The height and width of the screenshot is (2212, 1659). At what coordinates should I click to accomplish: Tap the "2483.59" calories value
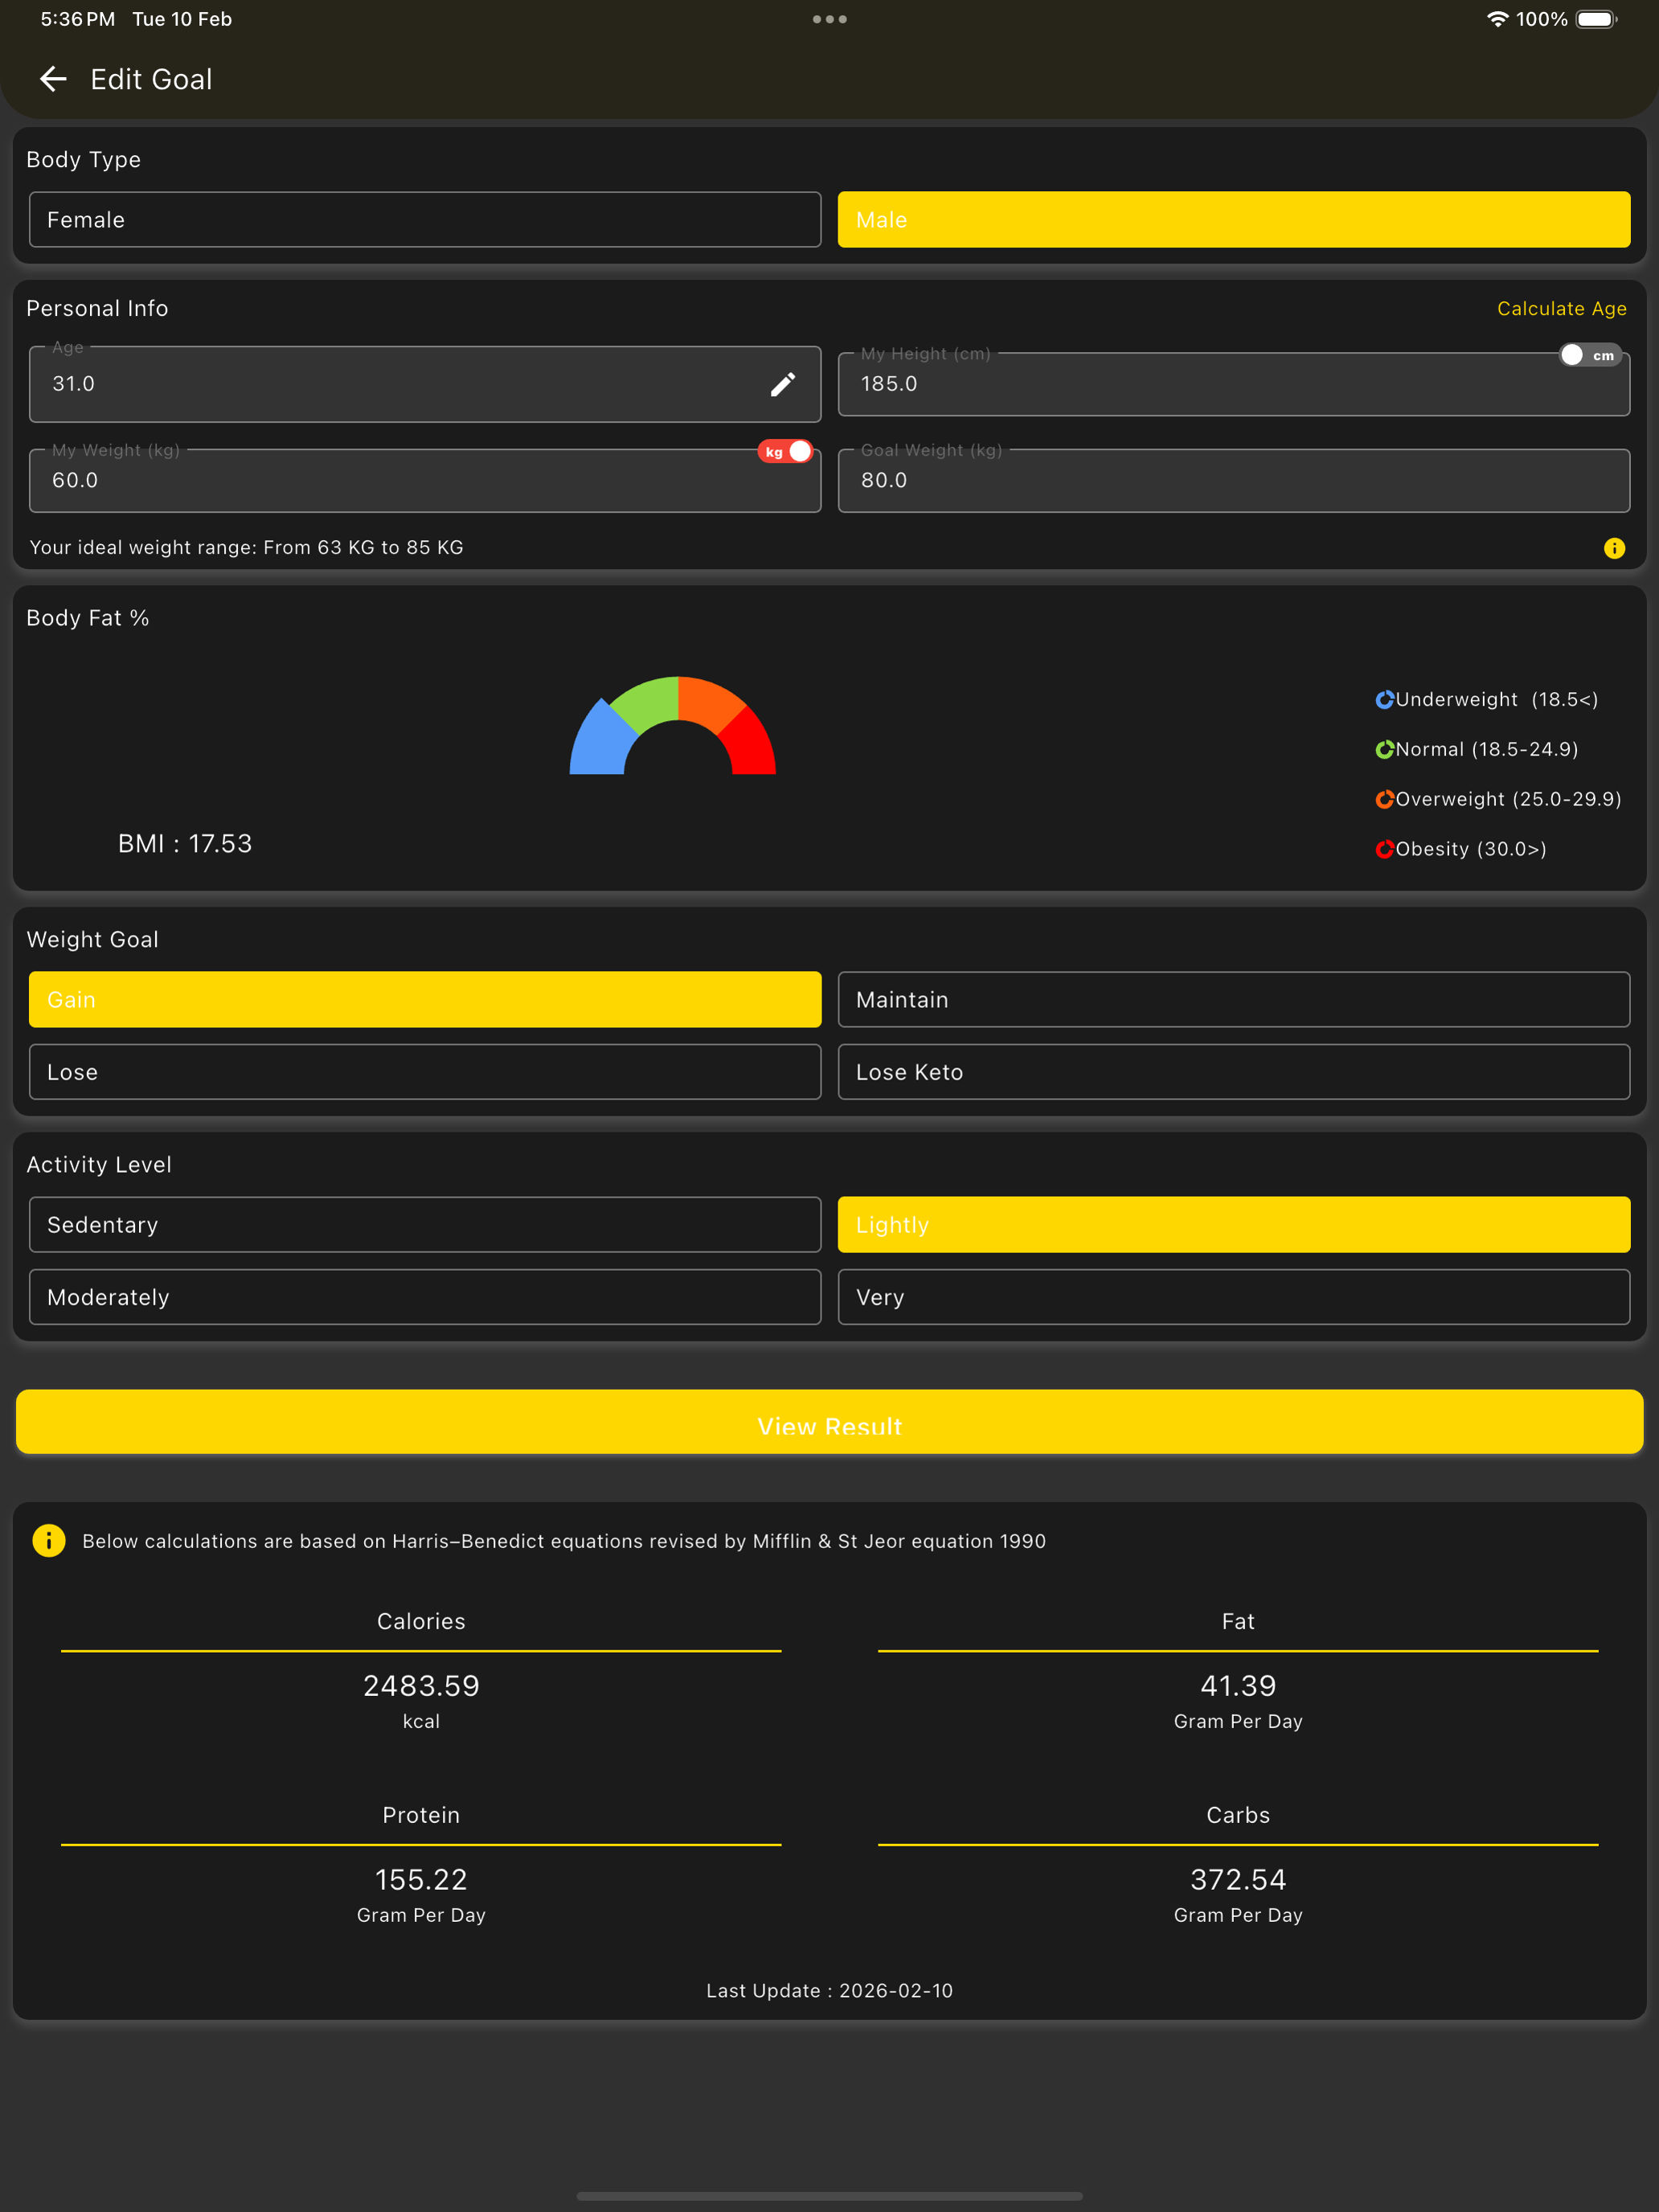421,1686
